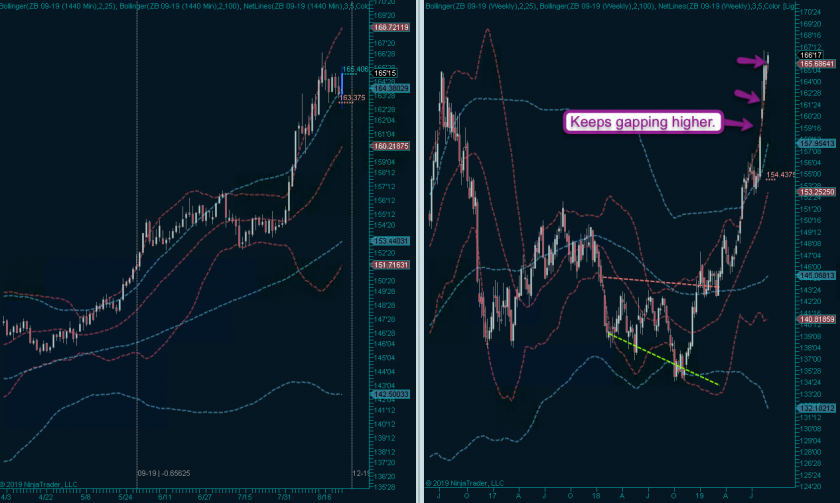Viewport: 840px width, 503px height.
Task: Select the 132.18212 price marker, weekly chart
Action: [x=816, y=408]
